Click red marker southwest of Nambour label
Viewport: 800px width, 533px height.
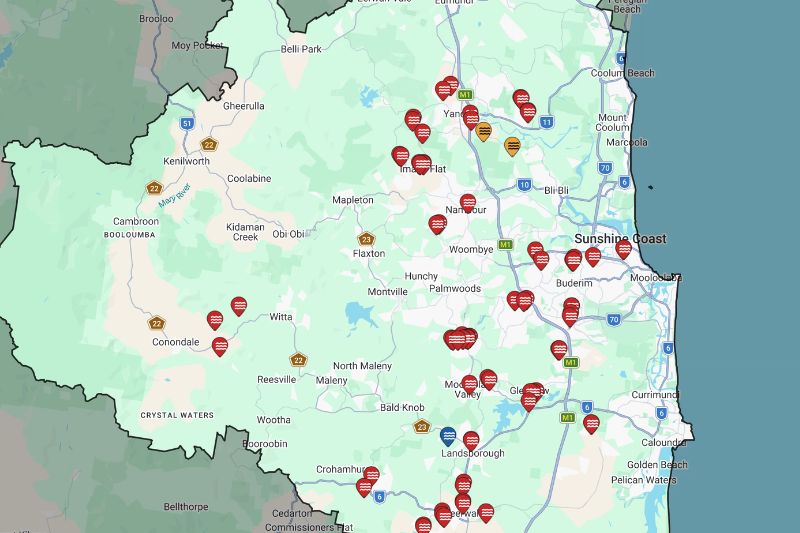[437, 224]
